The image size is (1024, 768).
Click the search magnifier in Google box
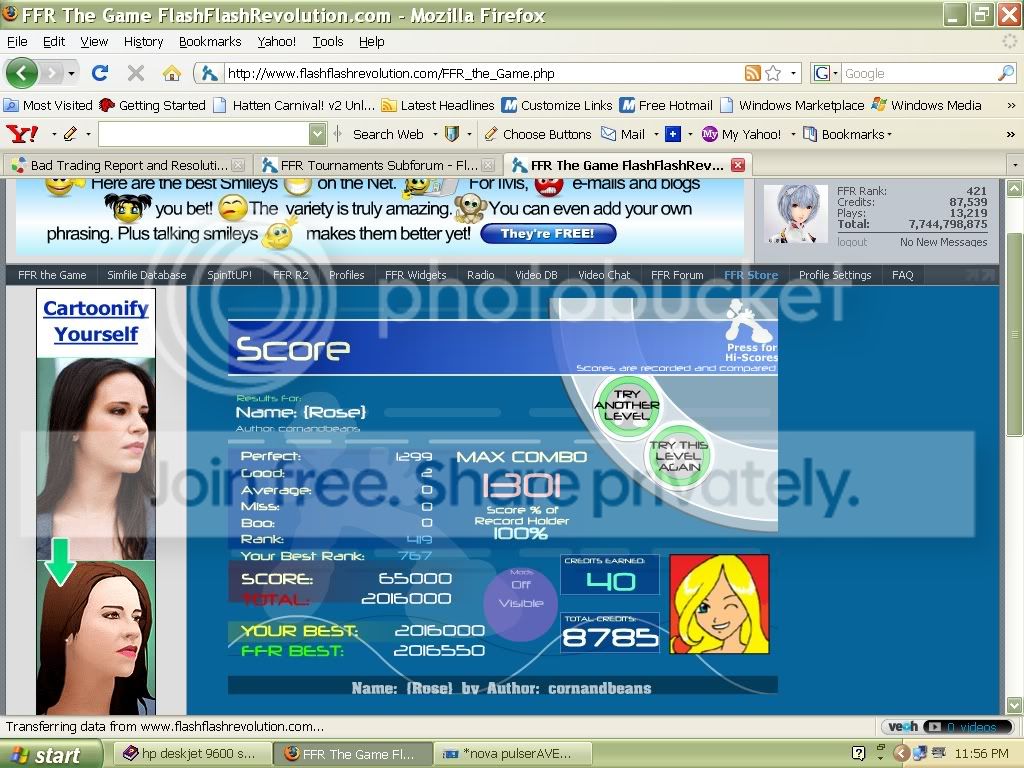(1005, 73)
